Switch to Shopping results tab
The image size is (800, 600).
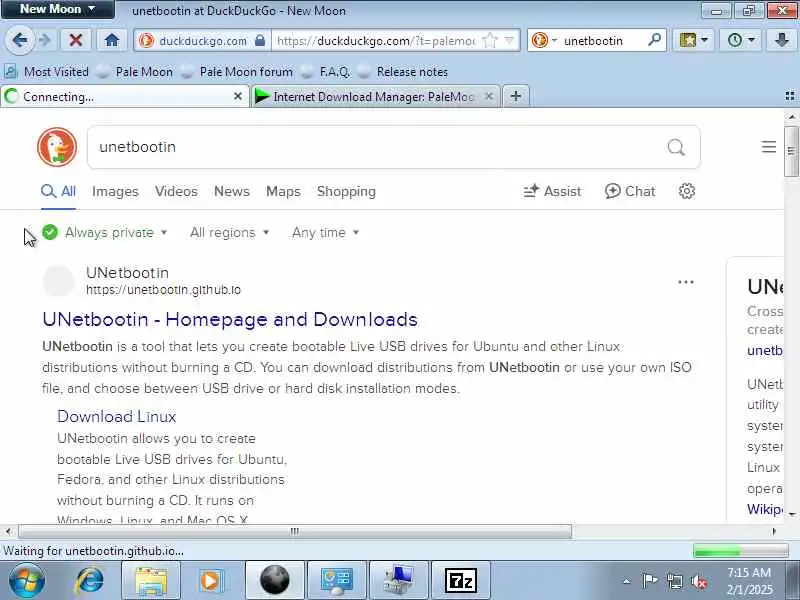pyautogui.click(x=346, y=191)
